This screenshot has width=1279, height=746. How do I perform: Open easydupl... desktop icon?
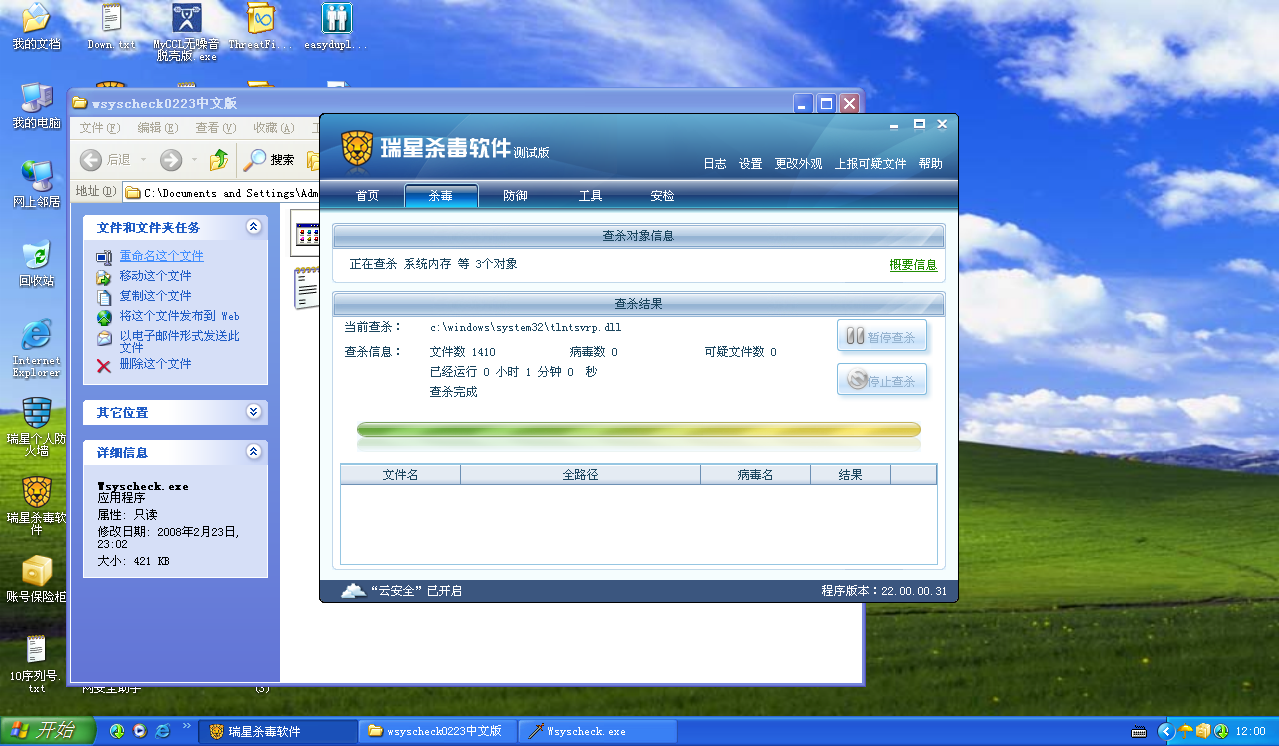[336, 27]
